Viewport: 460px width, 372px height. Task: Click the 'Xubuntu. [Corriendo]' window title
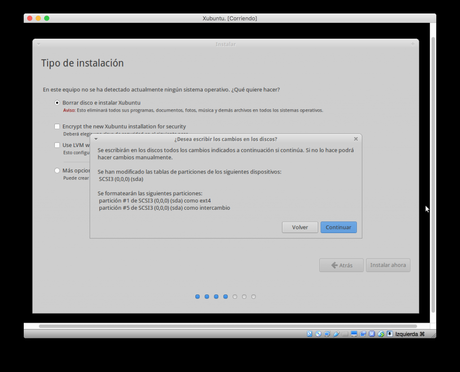tap(230, 18)
